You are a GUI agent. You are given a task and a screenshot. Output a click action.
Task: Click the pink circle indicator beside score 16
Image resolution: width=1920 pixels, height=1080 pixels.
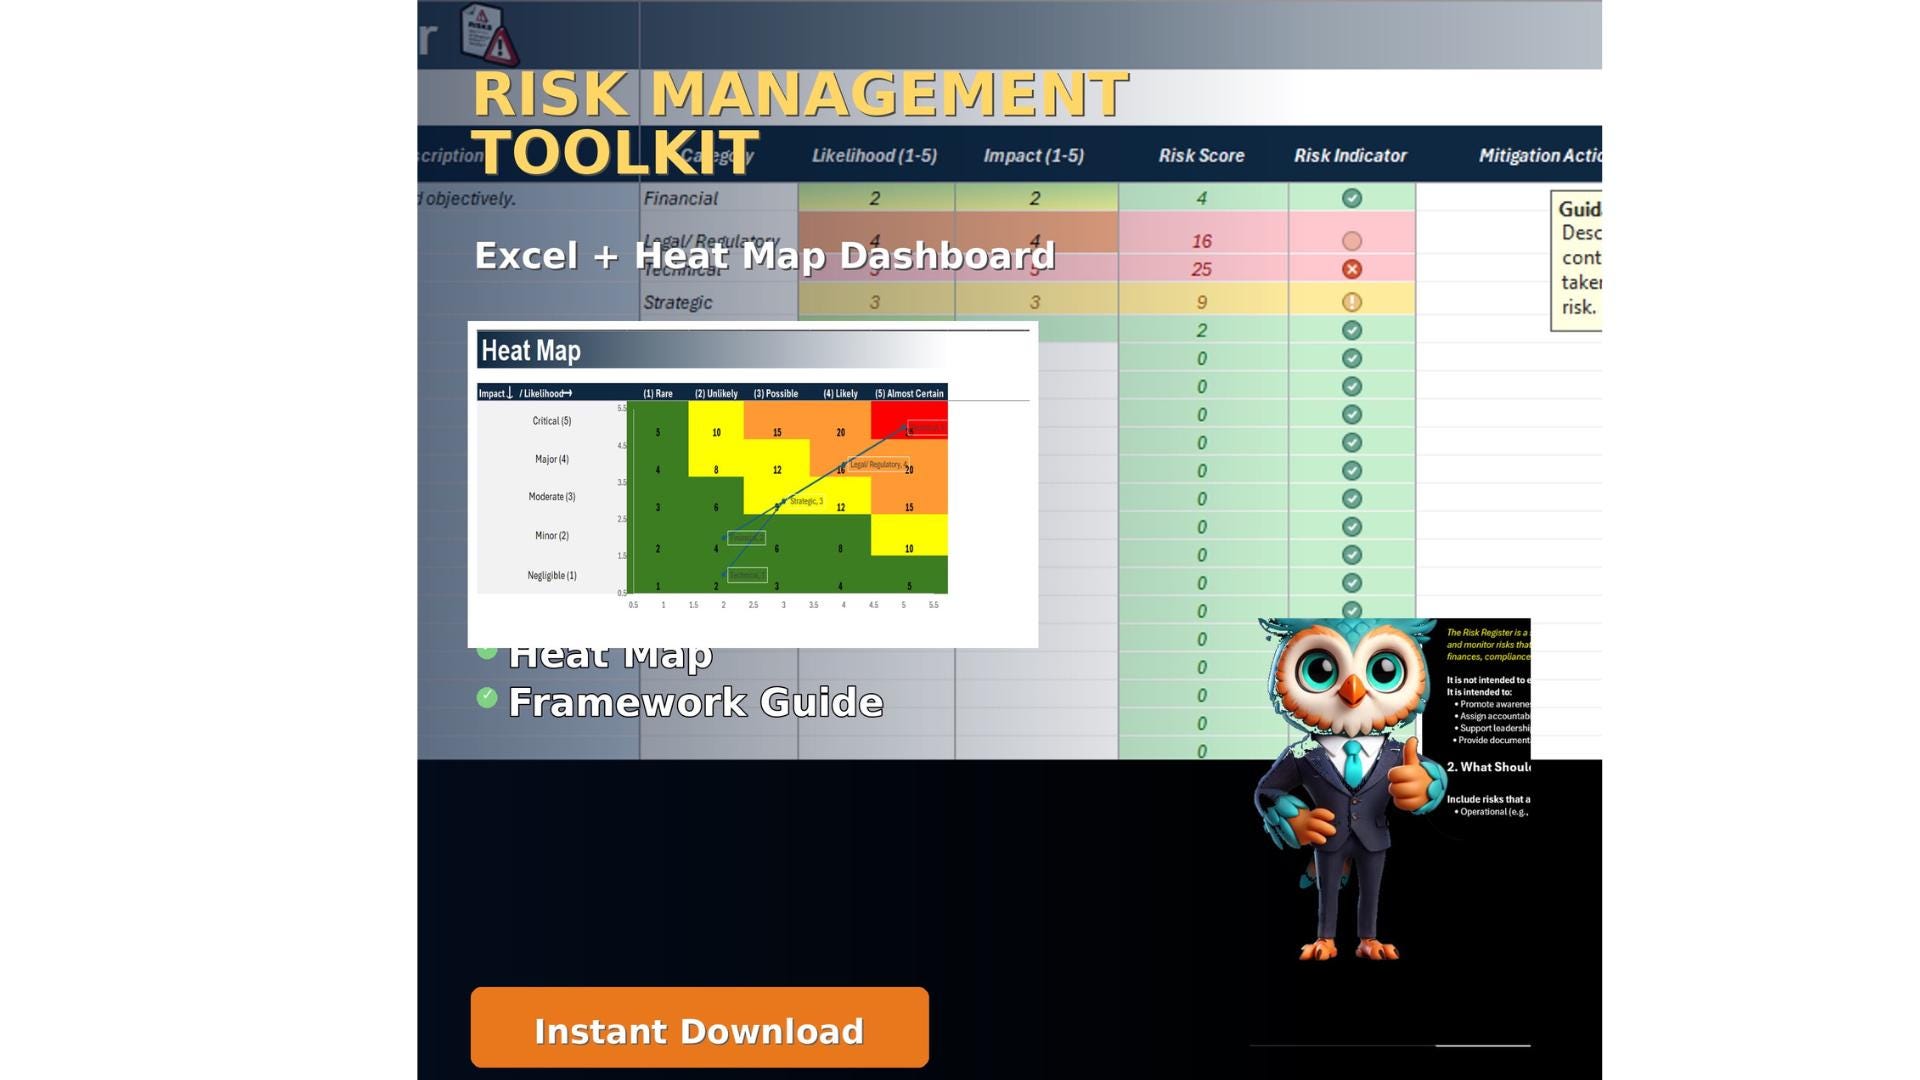click(1351, 241)
